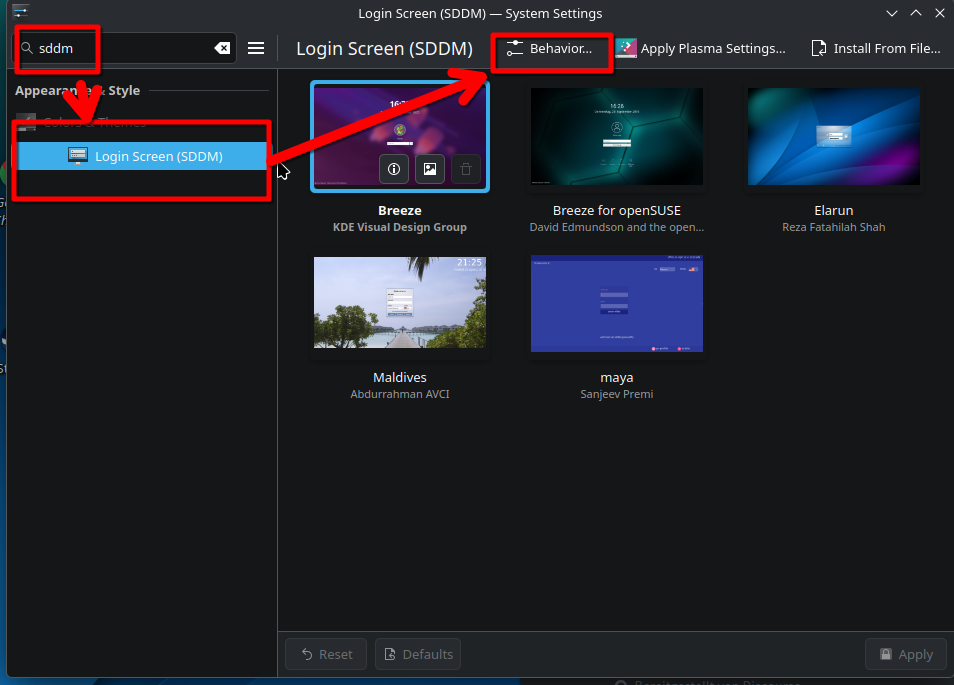Click the window menu icon in titlebar
This screenshot has height=685, width=954.
tap(19, 13)
